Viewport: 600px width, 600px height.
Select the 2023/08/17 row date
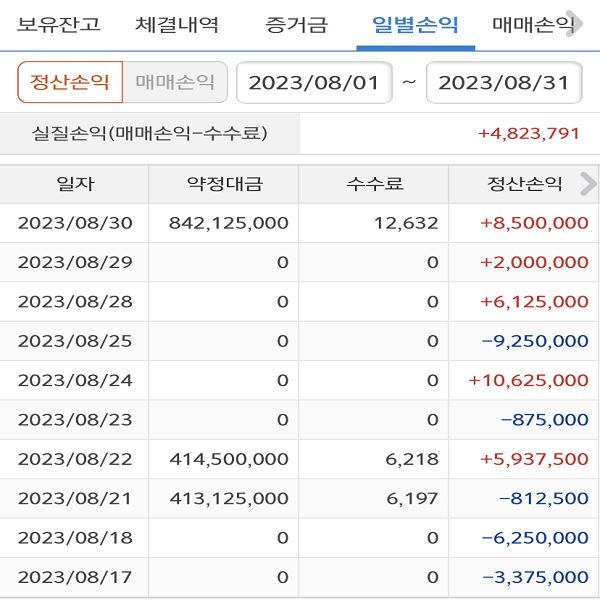click(x=75, y=577)
